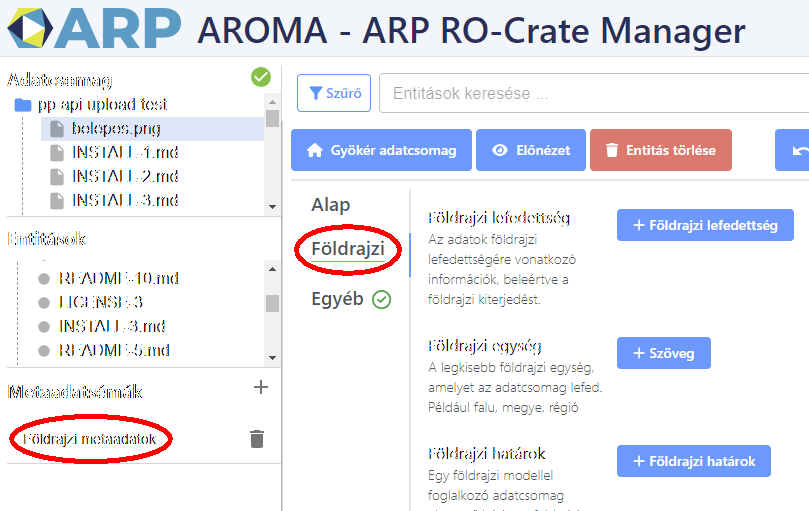Add a Szöveg value for Földrajzi egység
This screenshot has height=511, width=809.
[x=664, y=353]
